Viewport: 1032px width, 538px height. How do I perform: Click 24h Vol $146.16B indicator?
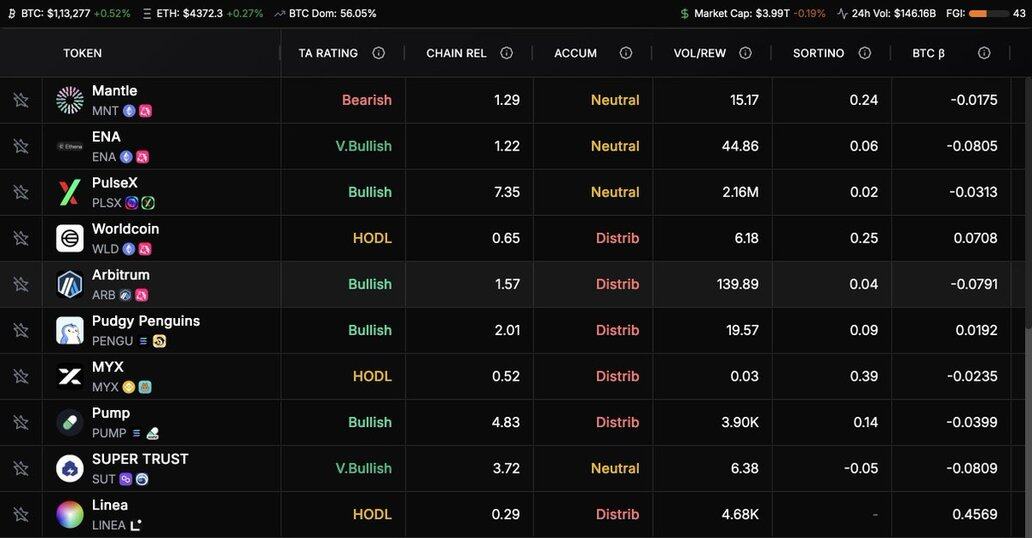(886, 13)
